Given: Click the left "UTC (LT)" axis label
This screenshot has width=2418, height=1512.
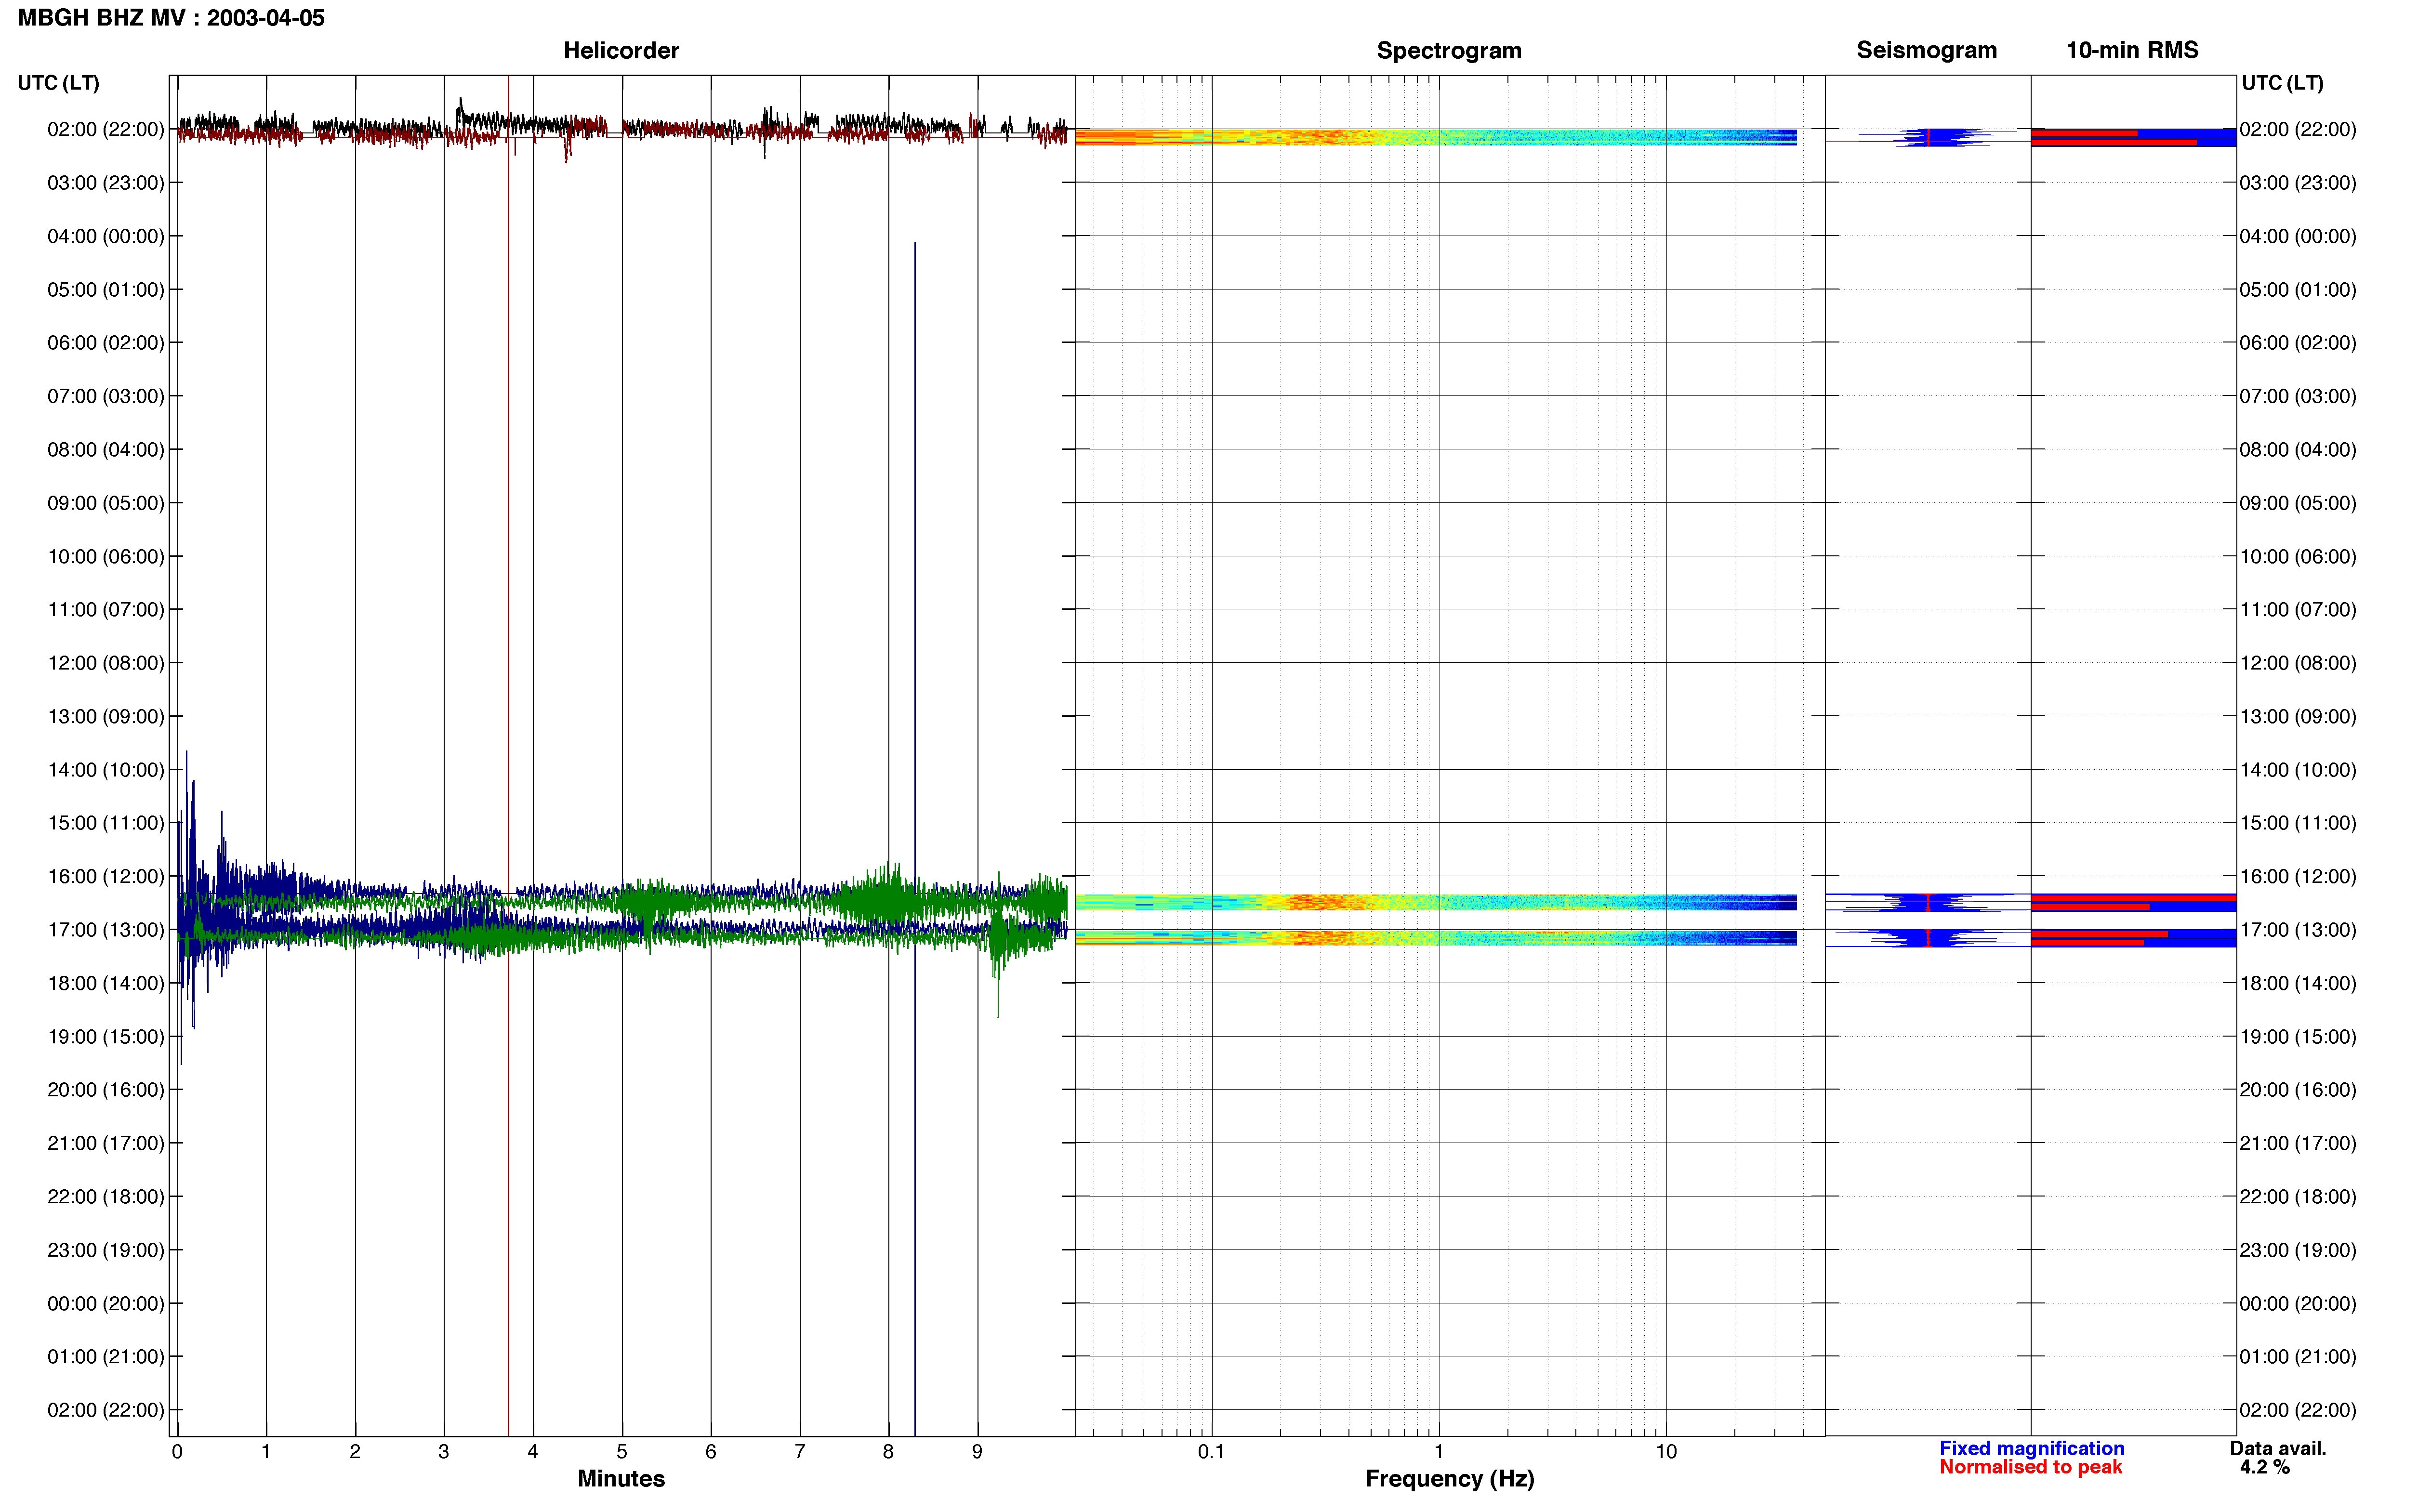Looking at the screenshot, I should 58,83.
